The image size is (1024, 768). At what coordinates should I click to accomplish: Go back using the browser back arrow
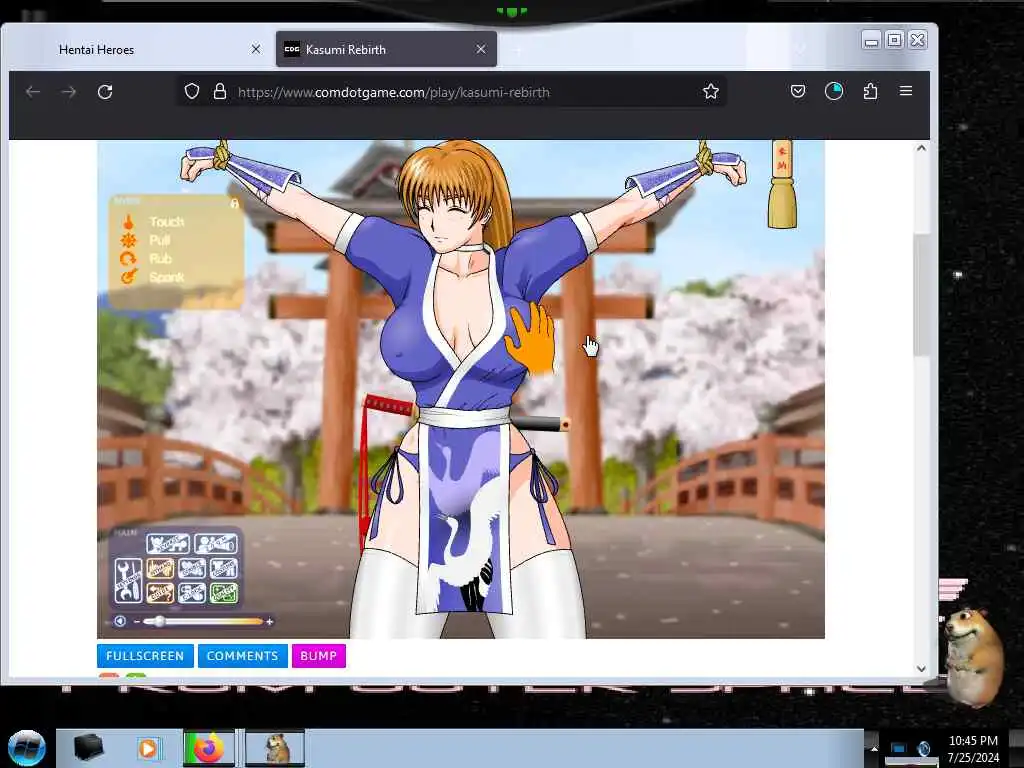click(x=33, y=92)
